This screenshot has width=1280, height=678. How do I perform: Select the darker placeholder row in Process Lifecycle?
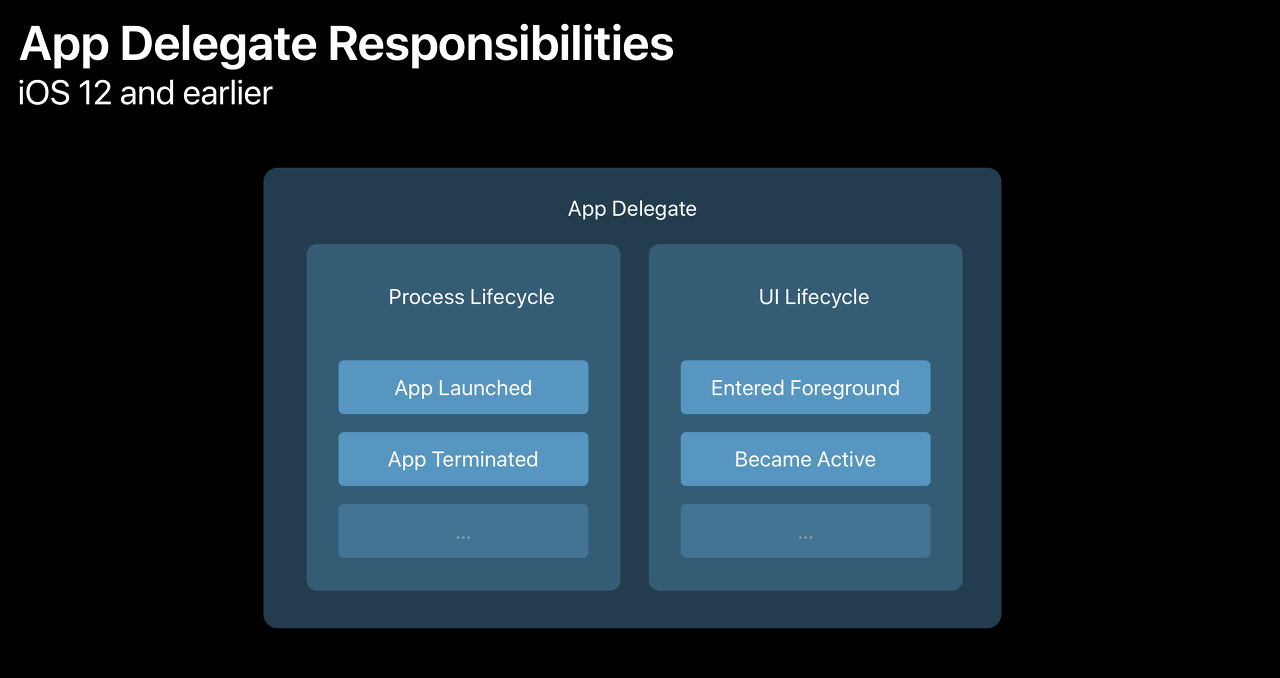point(463,530)
